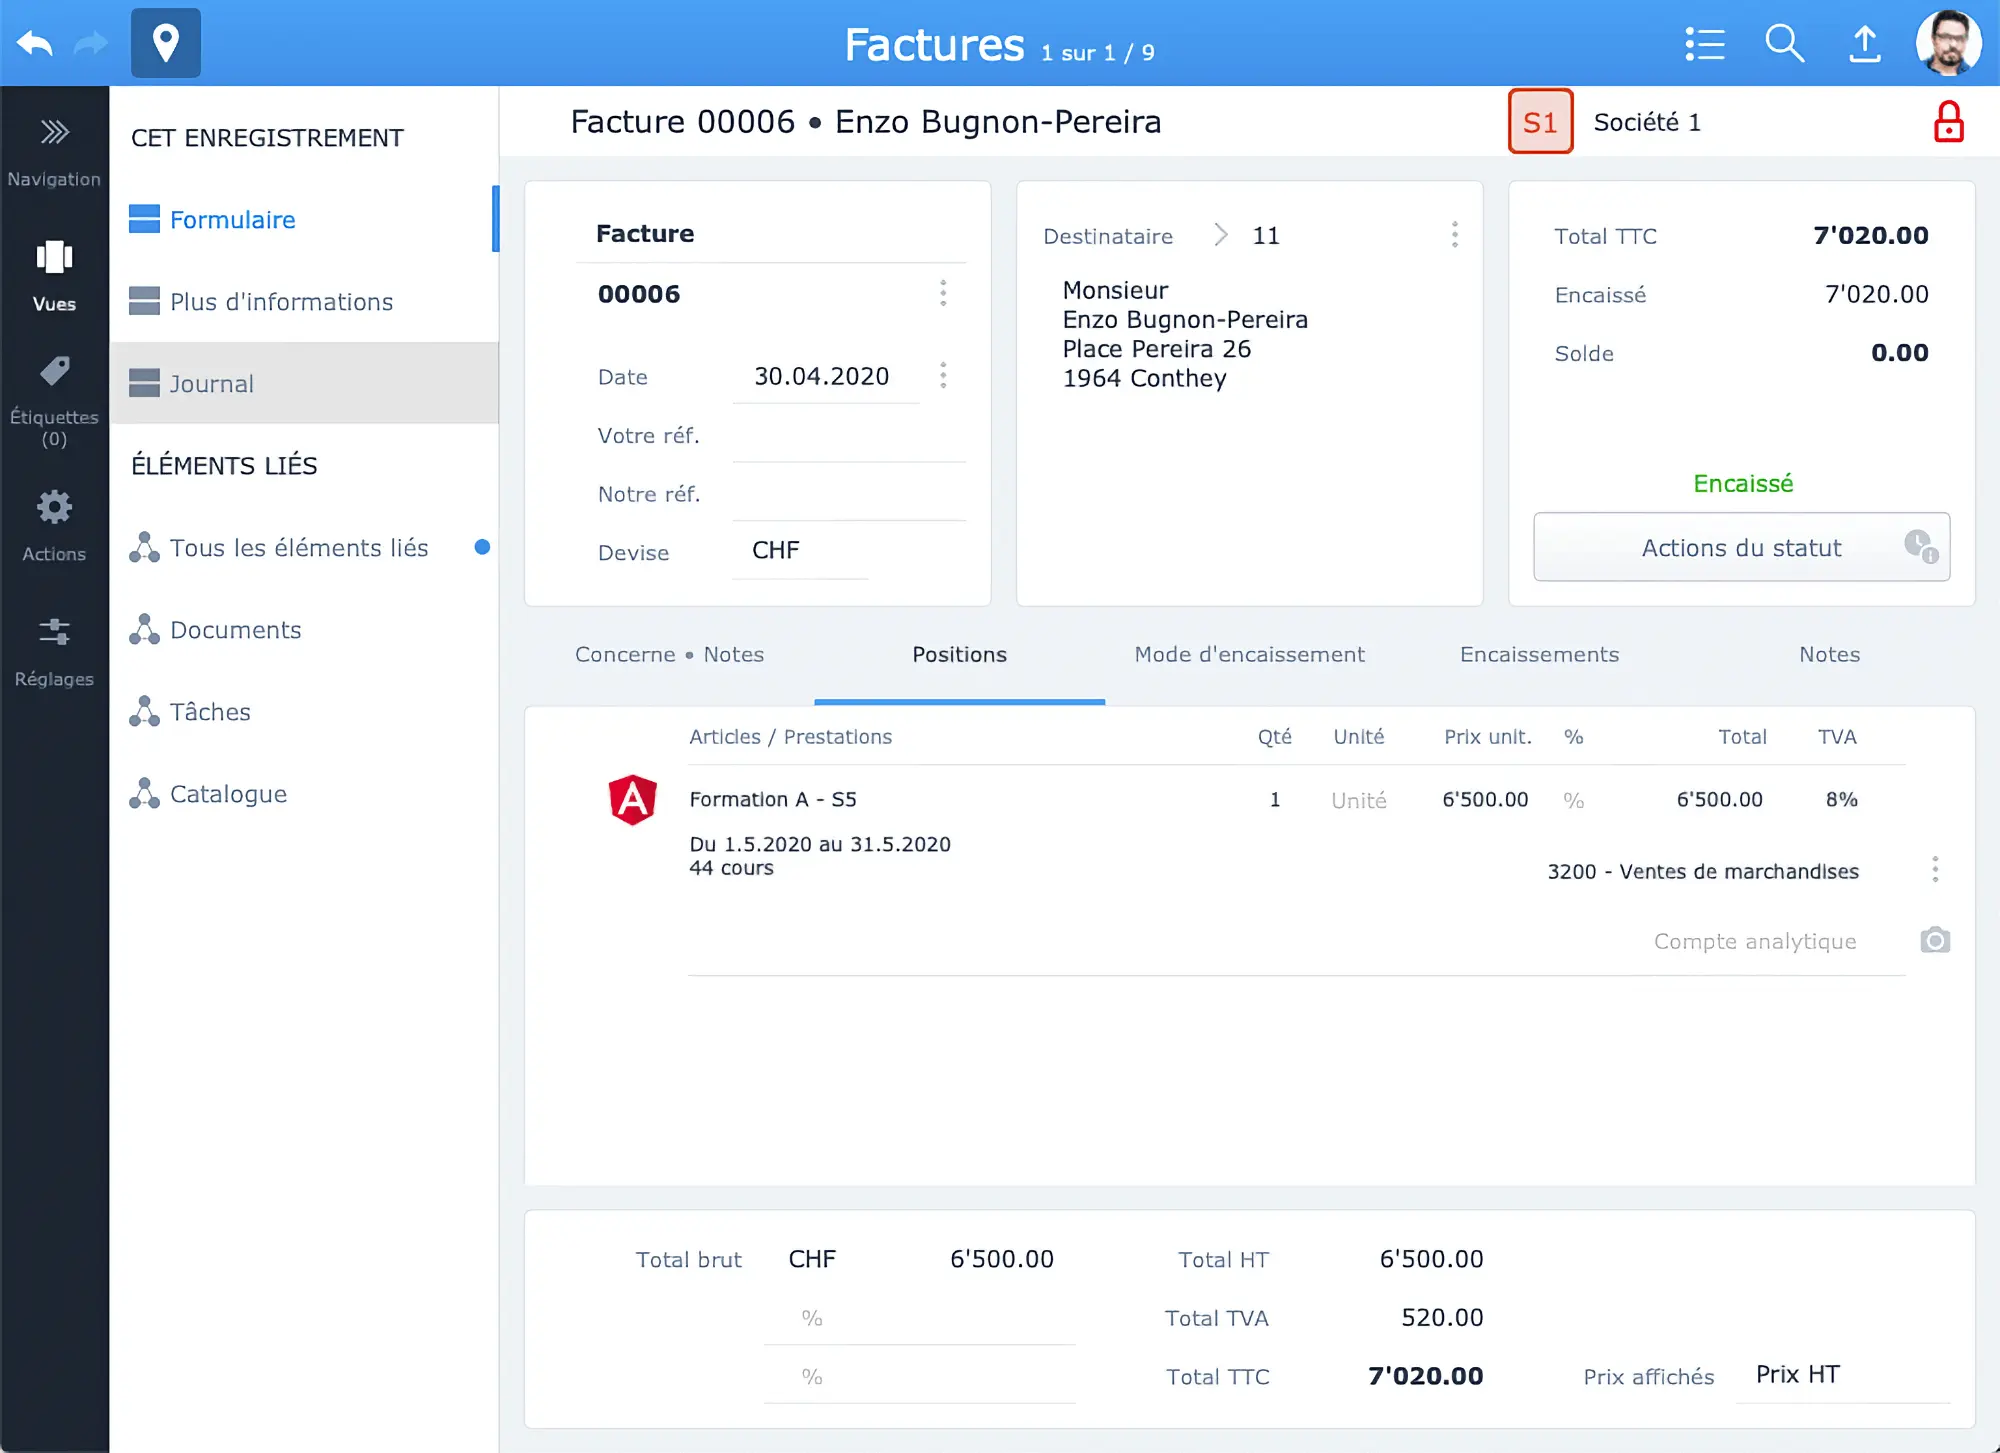This screenshot has width=2000, height=1453.
Task: Open the invoice number 00006 options menu
Action: tap(942, 293)
